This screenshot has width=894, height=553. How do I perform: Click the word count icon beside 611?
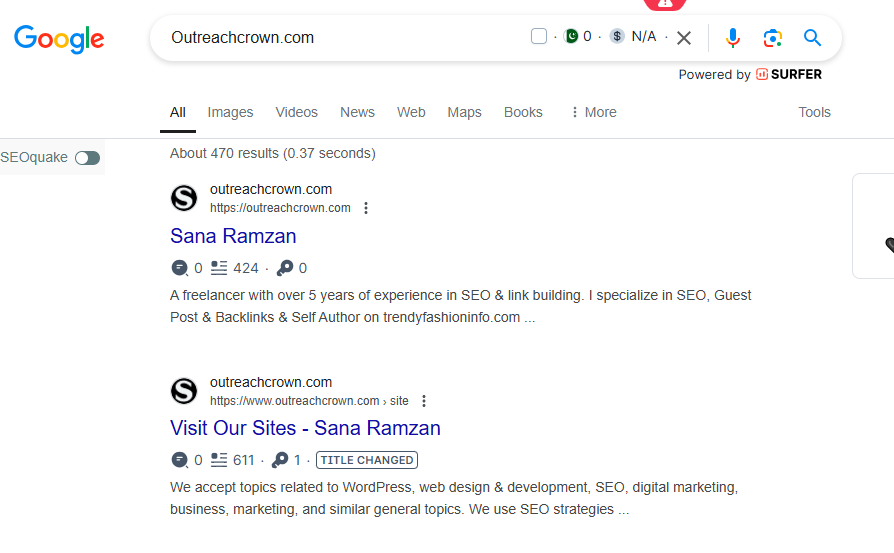(x=219, y=460)
